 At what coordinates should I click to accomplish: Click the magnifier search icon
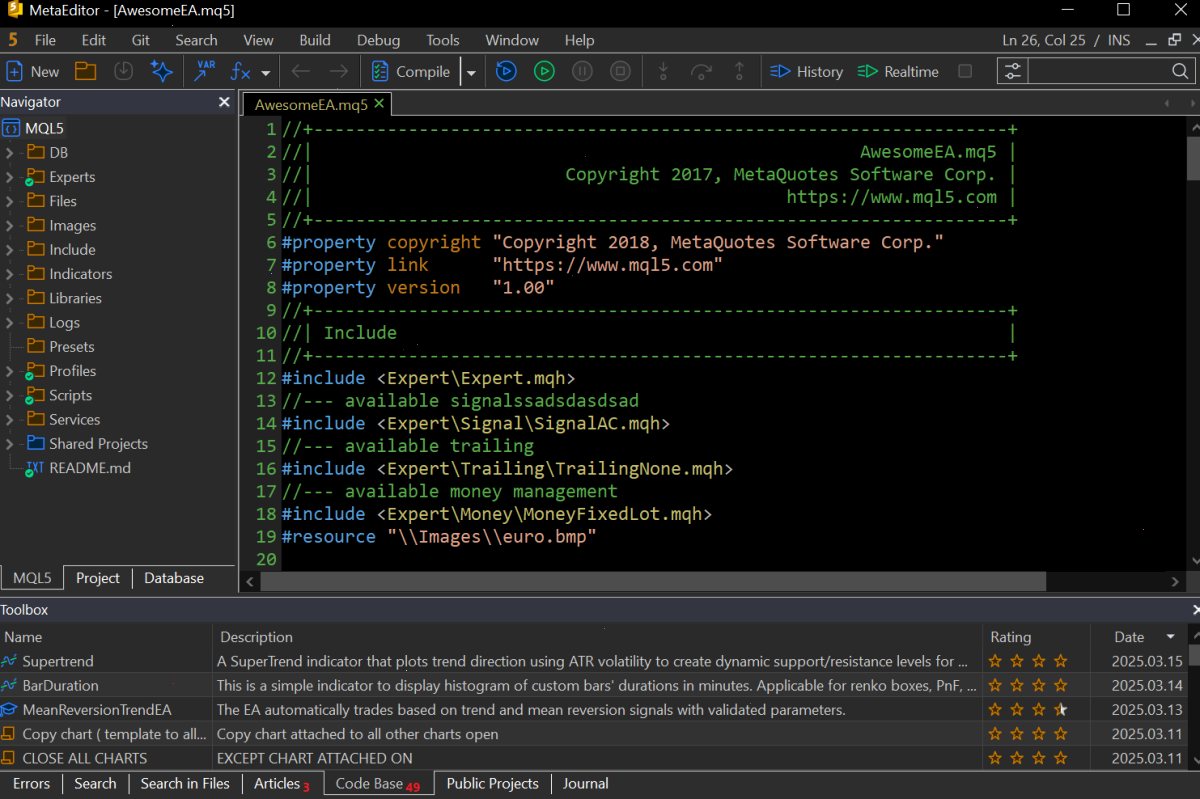coord(1180,71)
